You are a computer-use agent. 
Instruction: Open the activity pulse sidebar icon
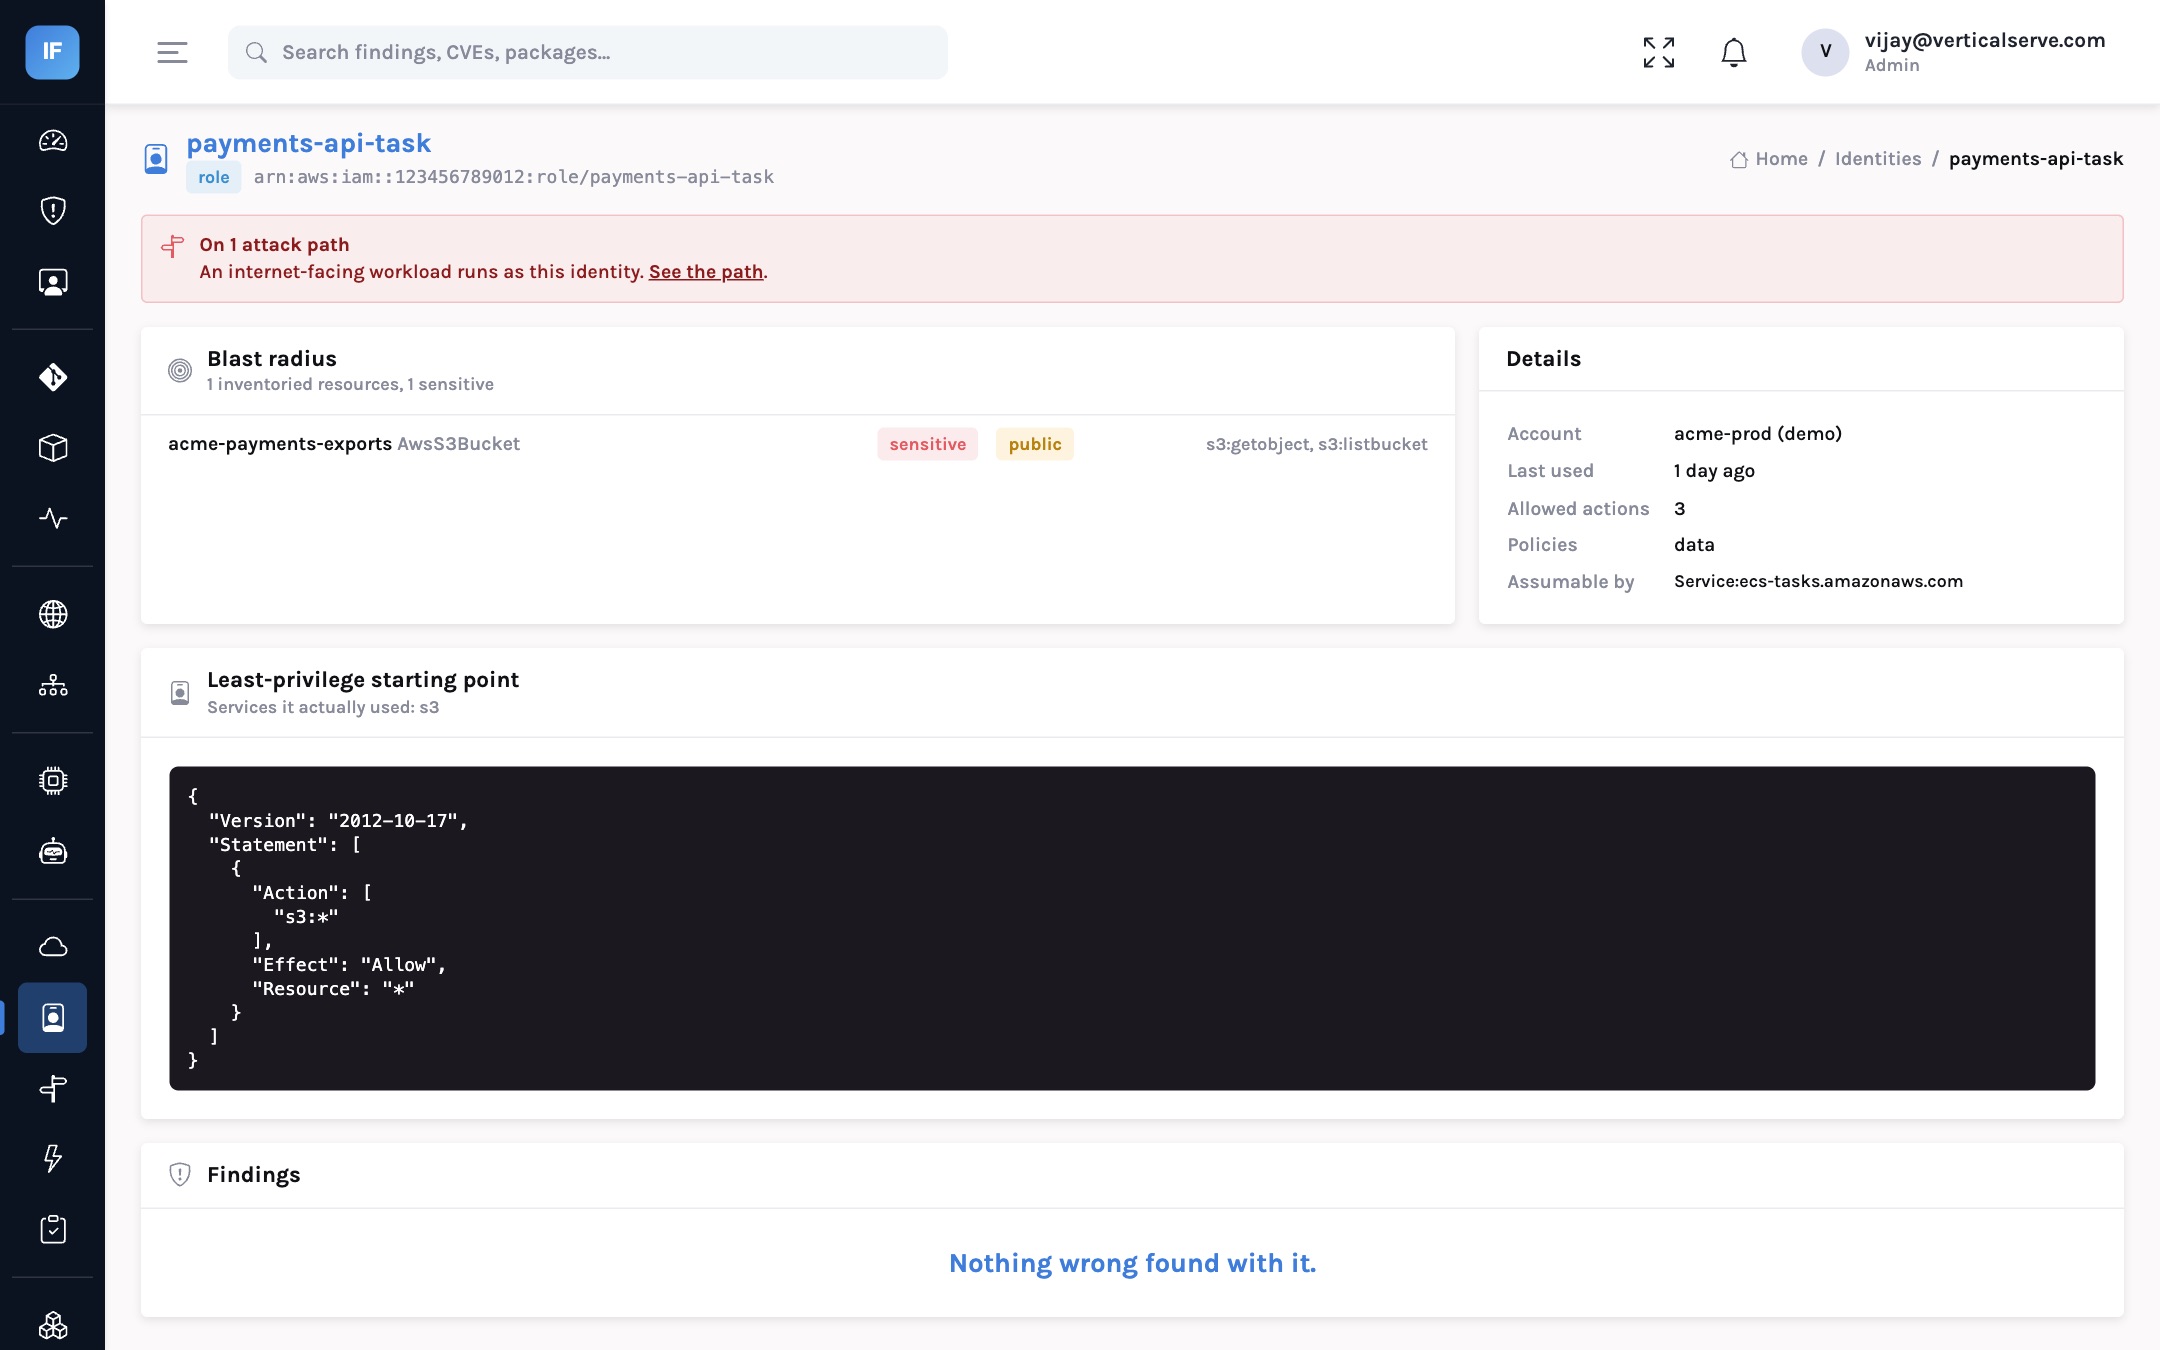point(53,518)
